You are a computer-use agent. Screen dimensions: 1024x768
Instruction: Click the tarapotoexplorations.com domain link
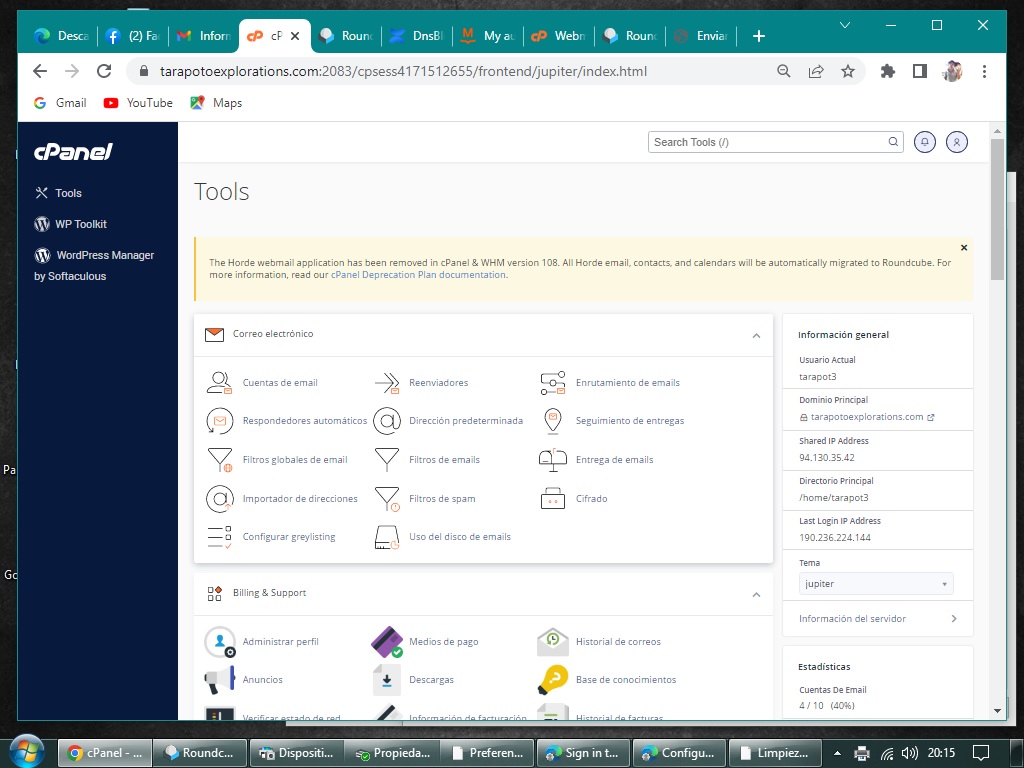tap(866, 417)
